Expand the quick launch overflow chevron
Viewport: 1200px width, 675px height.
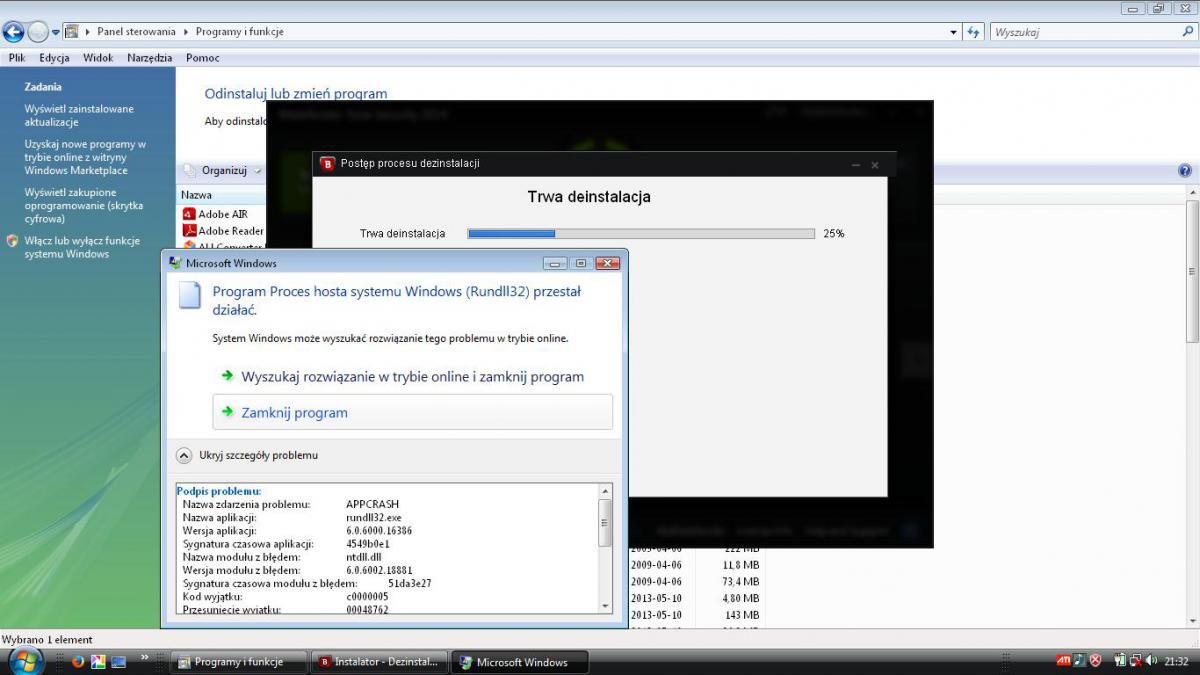(x=145, y=657)
